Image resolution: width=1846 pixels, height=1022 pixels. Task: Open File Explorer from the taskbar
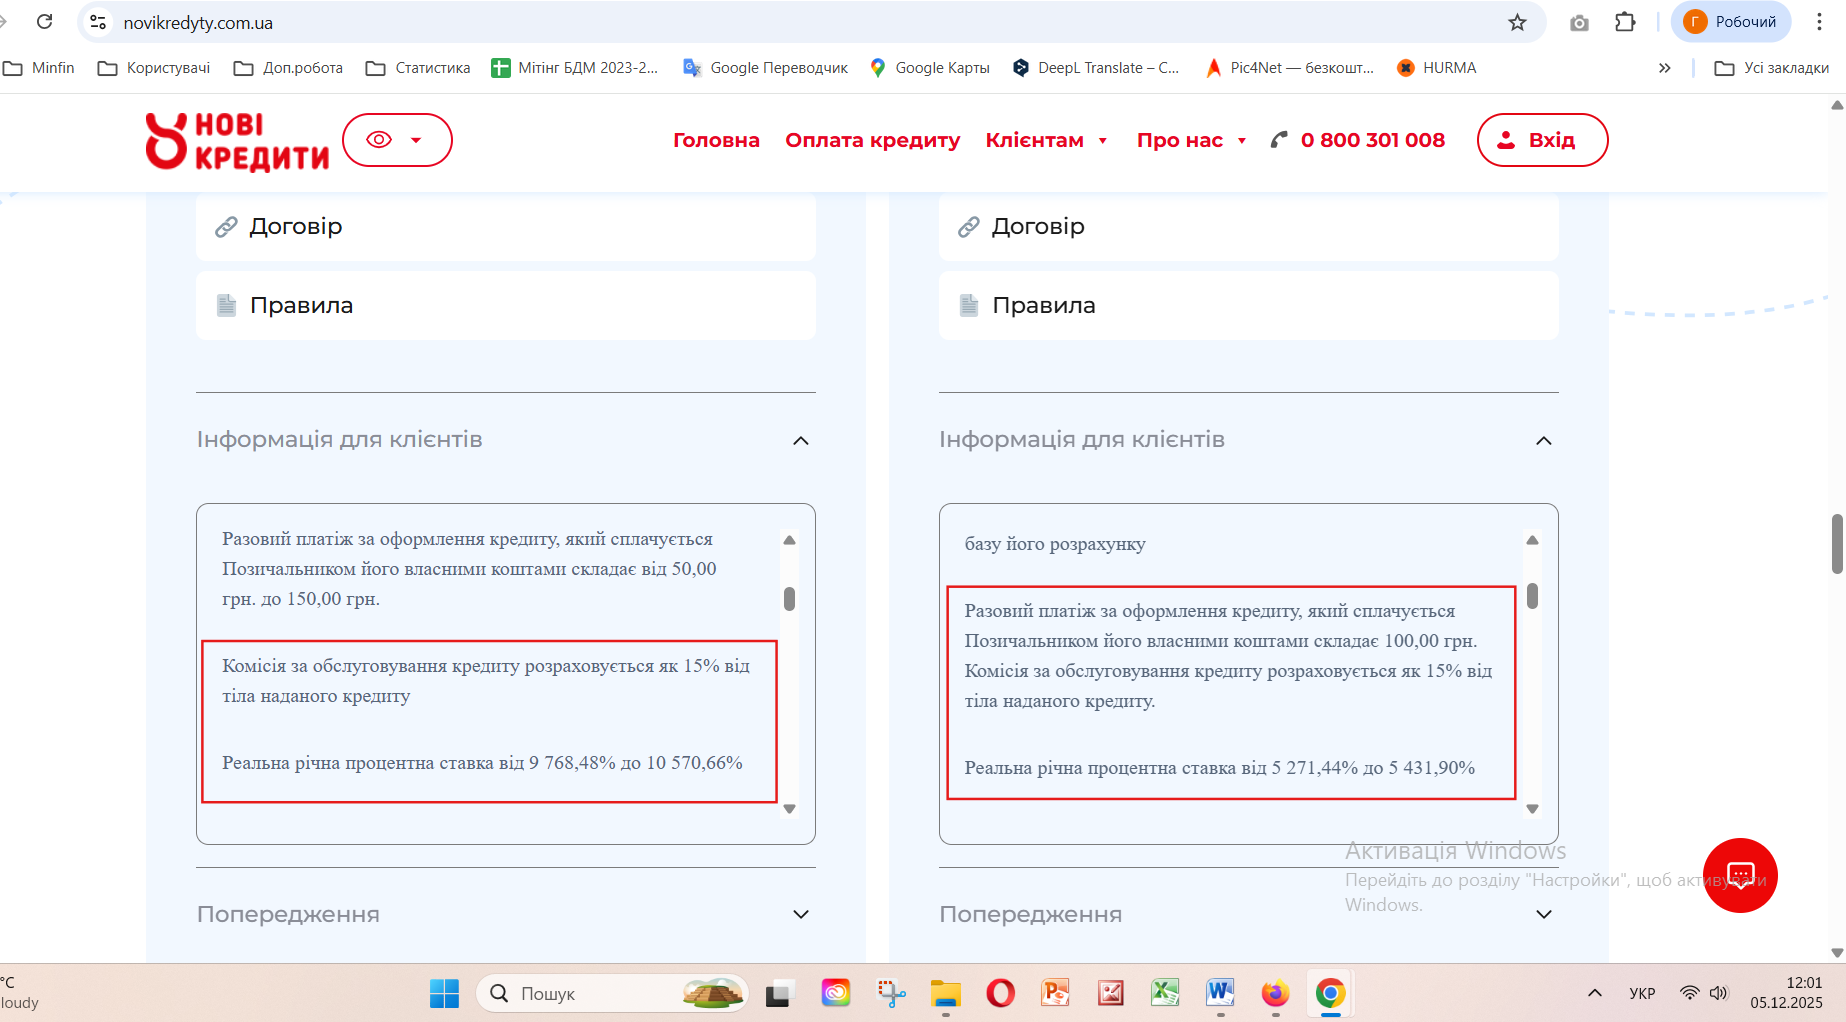click(945, 993)
